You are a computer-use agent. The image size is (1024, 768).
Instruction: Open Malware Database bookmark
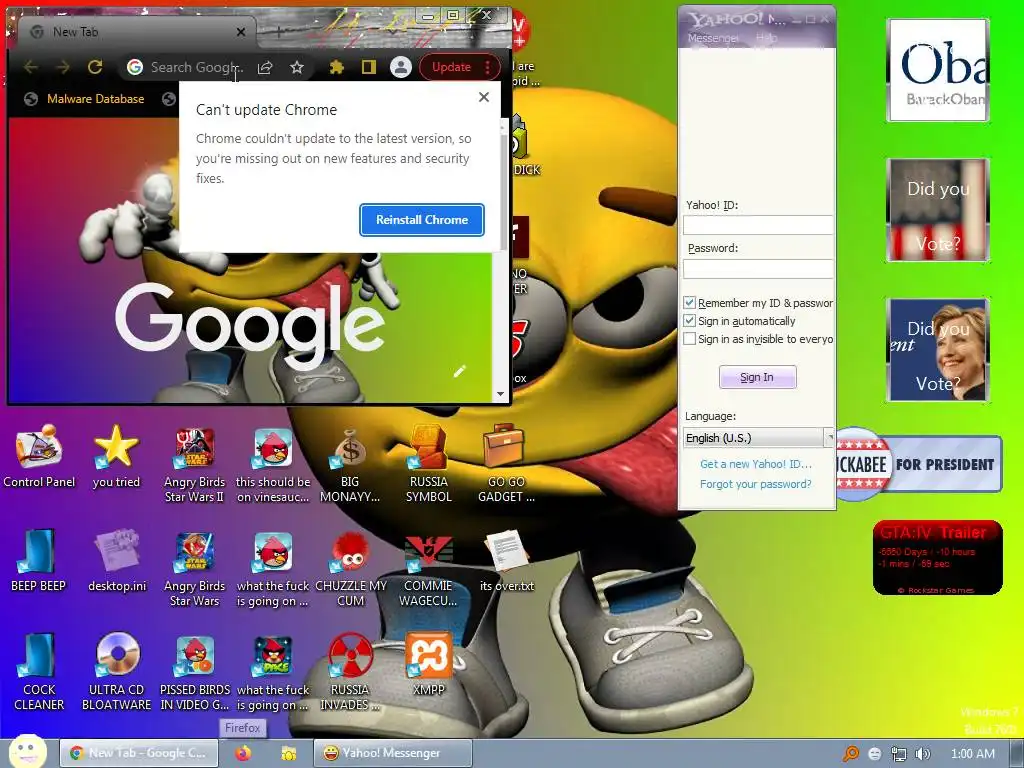tap(84, 99)
